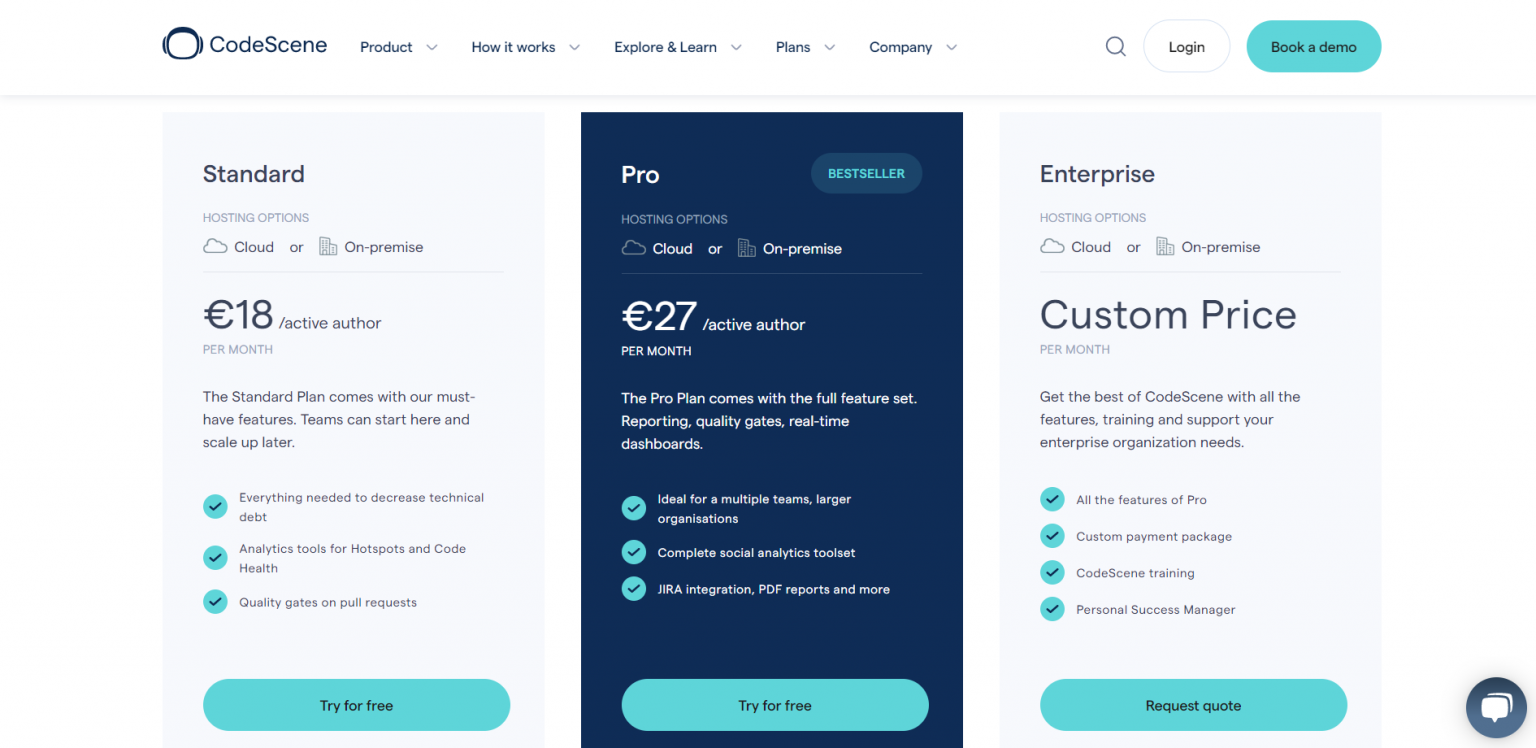The width and height of the screenshot is (1536, 748).
Task: Click the CodeScene logo icon
Action: [182, 44]
